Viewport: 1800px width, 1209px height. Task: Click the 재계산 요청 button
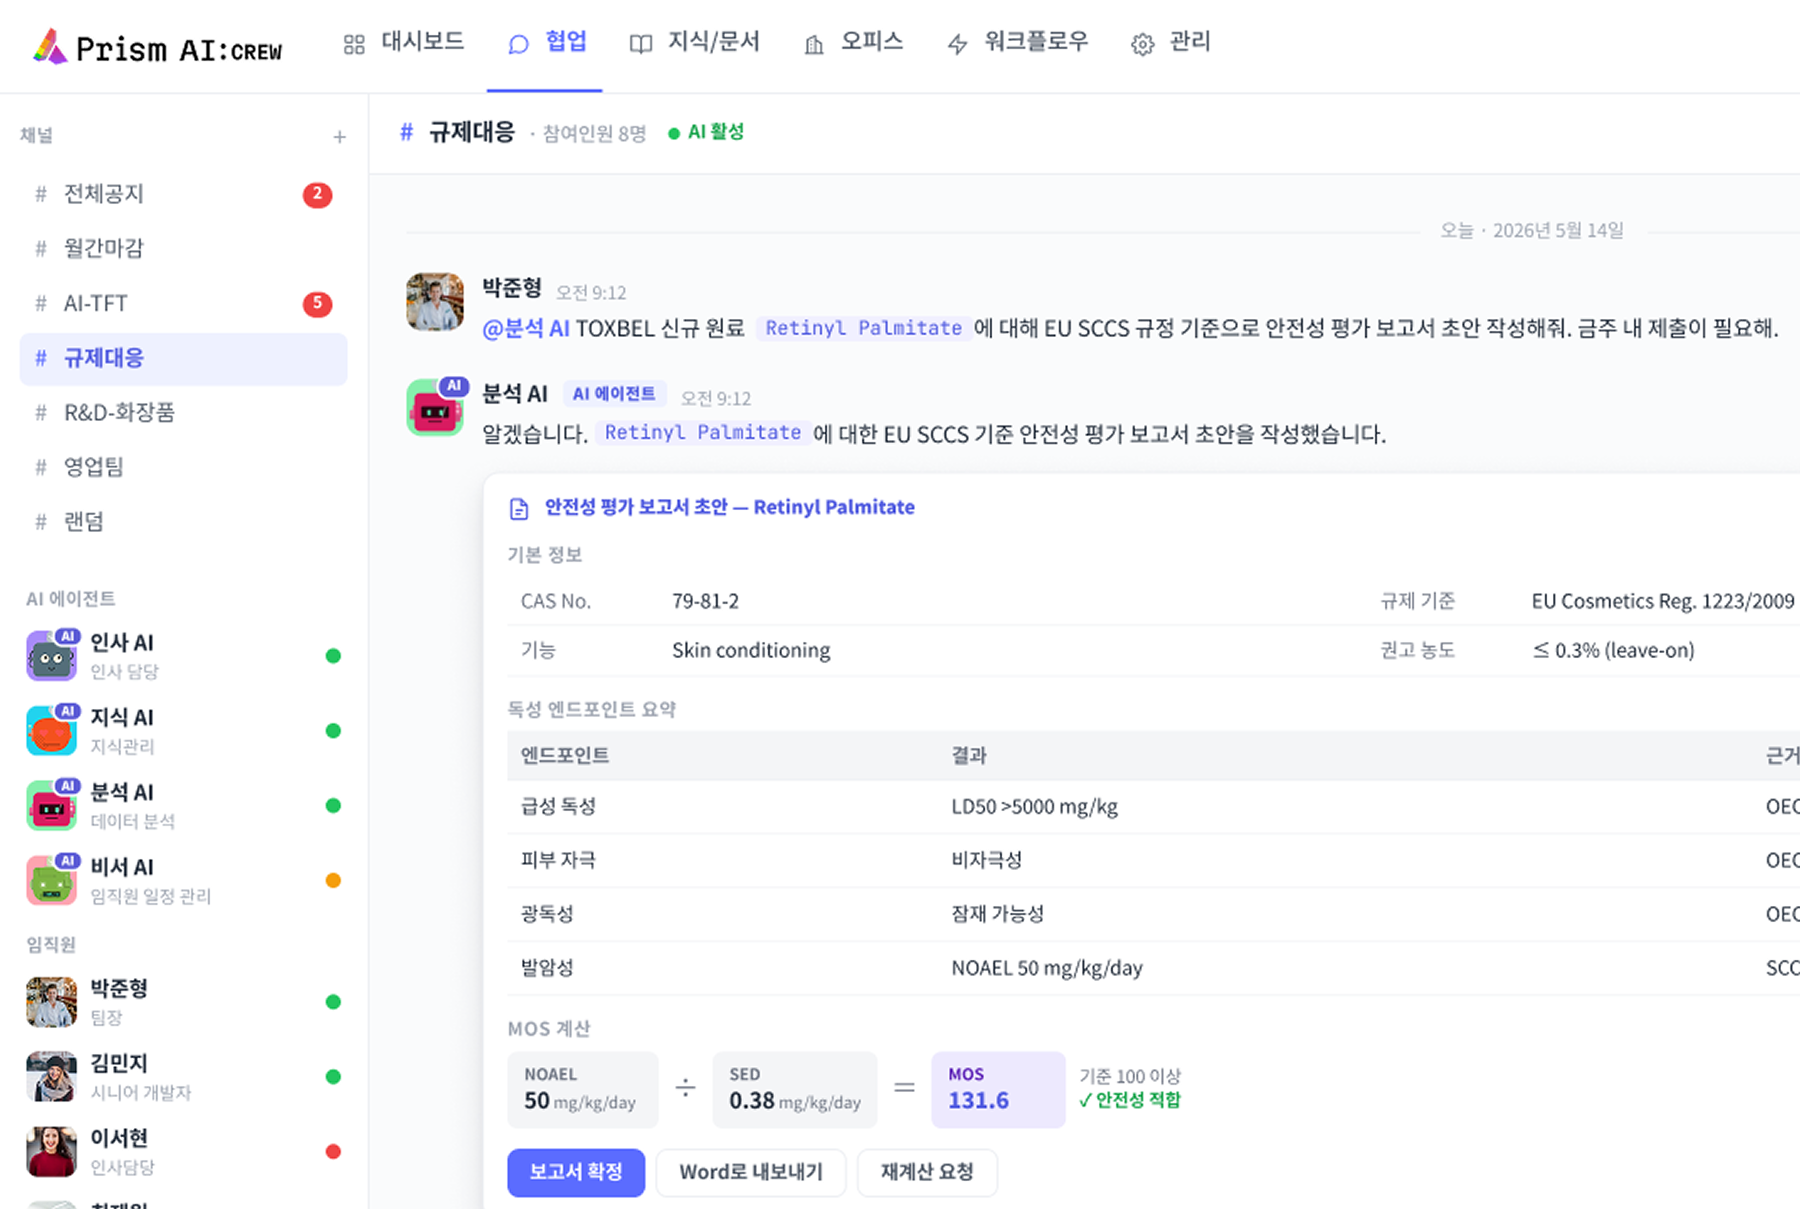tap(927, 1172)
